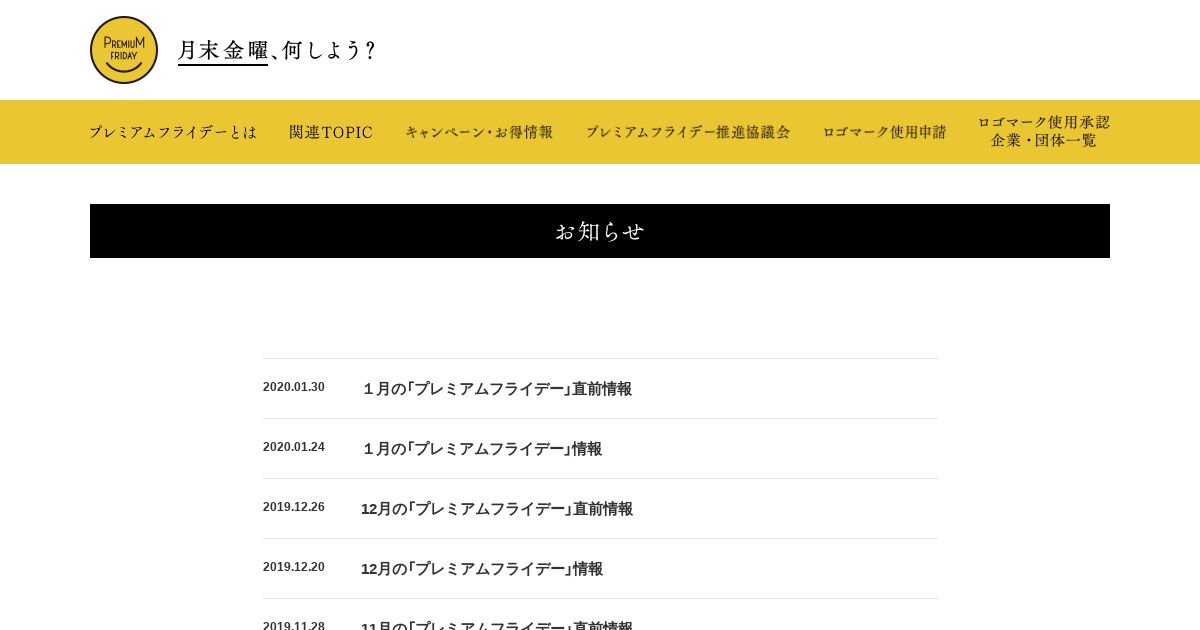Screen dimensions: 1200x630
Task: Click the date 2019.12.26
Action: 294,507
